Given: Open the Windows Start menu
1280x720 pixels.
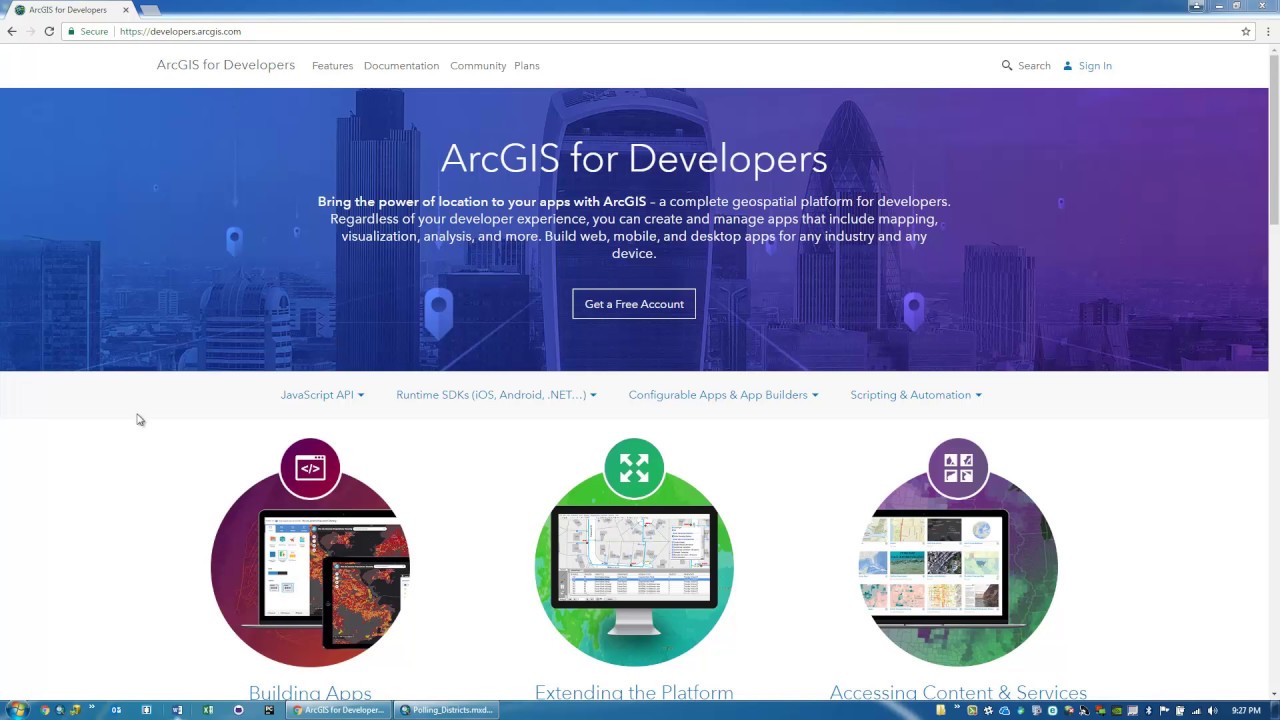Looking at the screenshot, I should pyautogui.click(x=17, y=710).
